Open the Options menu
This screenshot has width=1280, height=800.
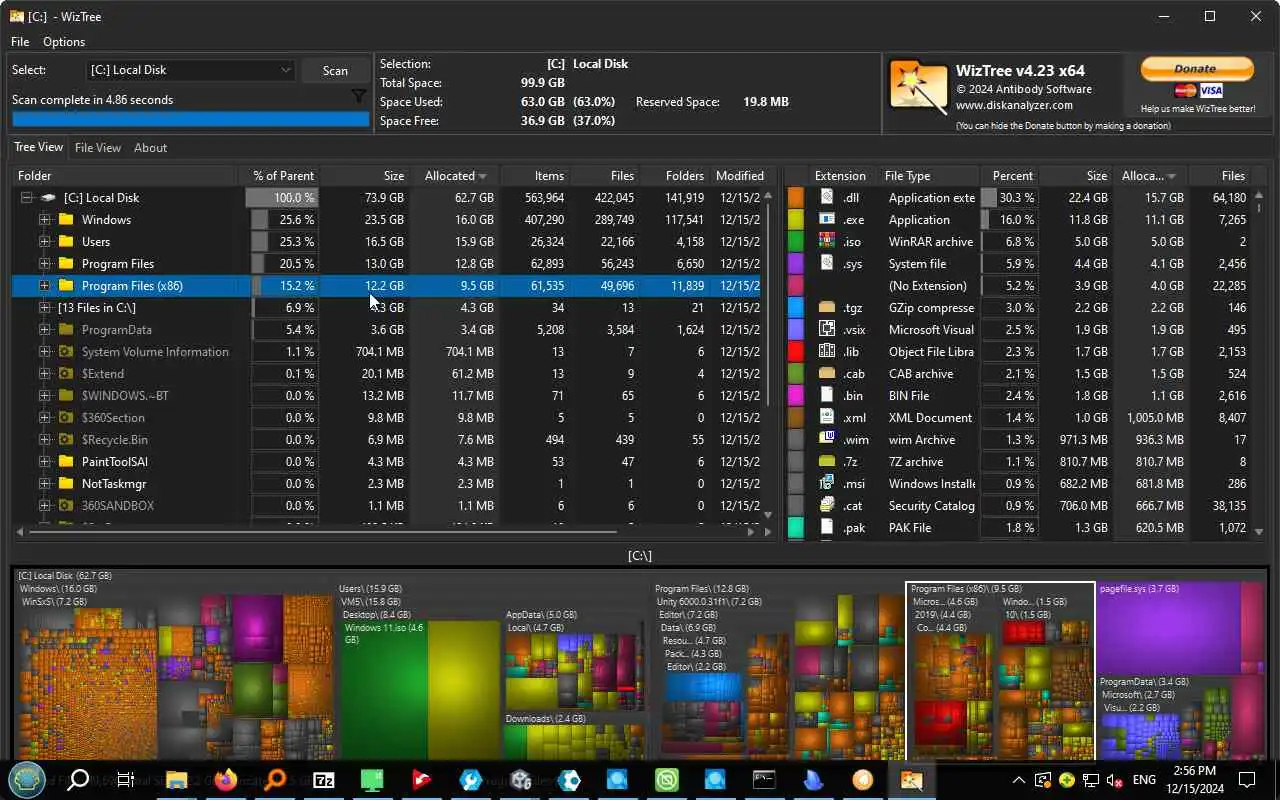pos(64,42)
